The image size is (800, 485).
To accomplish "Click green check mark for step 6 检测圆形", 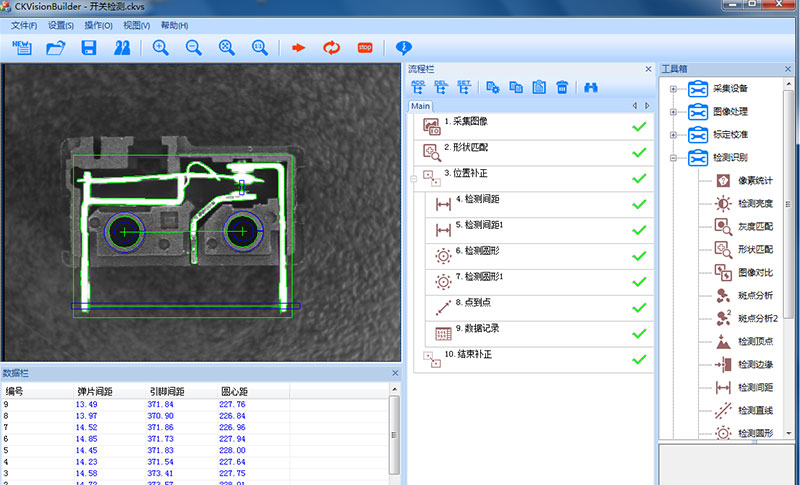I will tap(639, 255).
